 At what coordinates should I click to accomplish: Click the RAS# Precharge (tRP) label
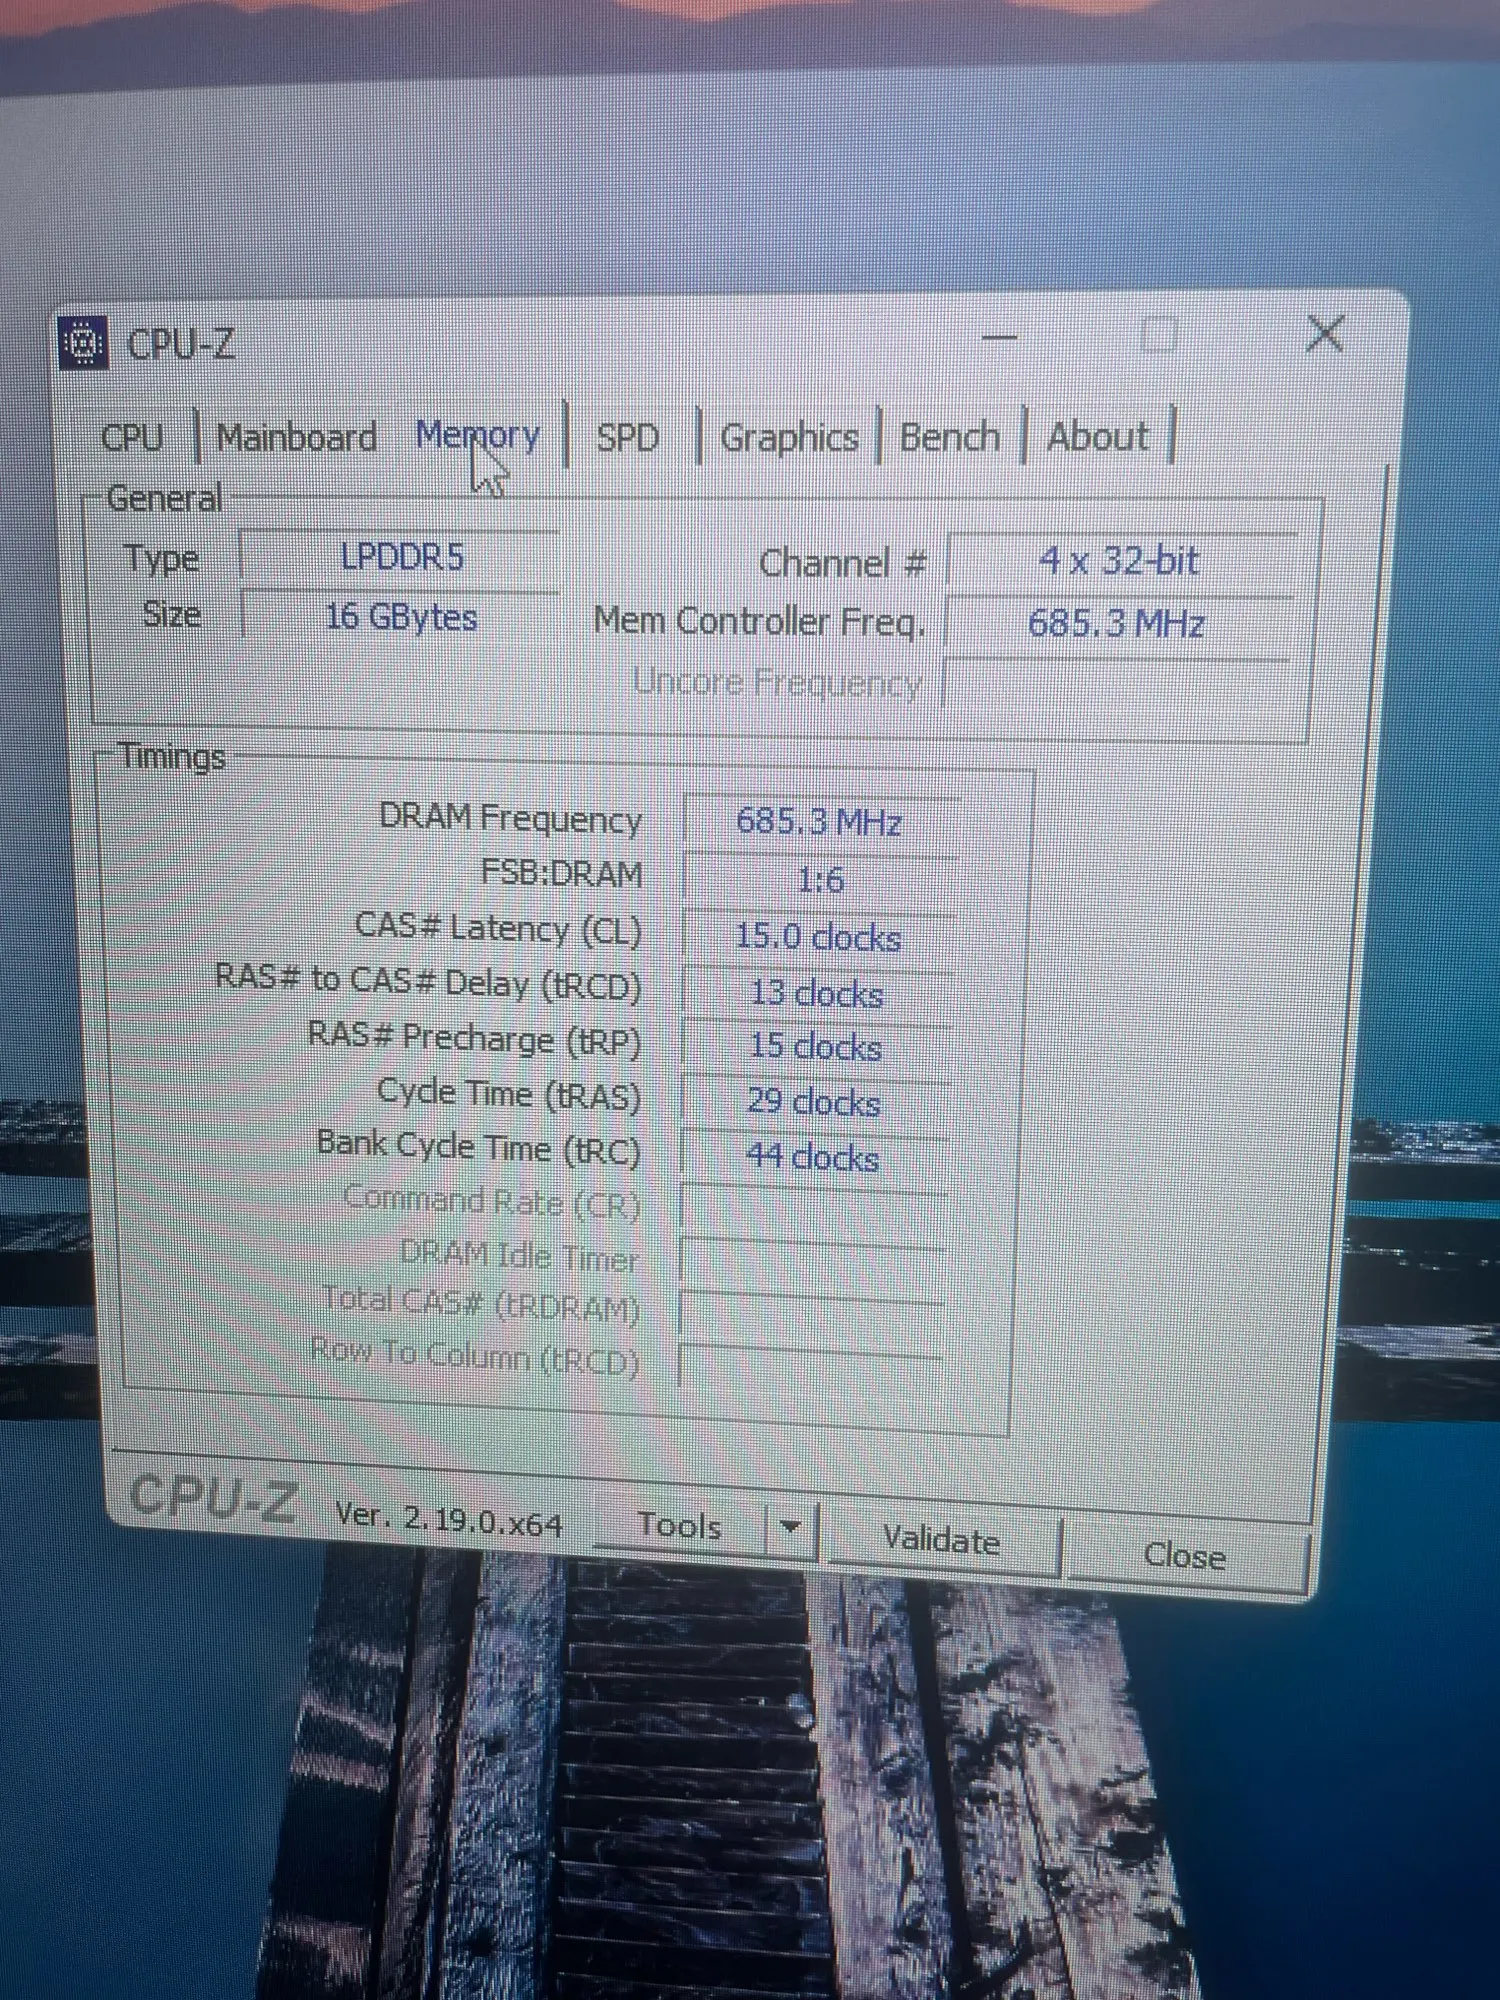[x=474, y=1038]
